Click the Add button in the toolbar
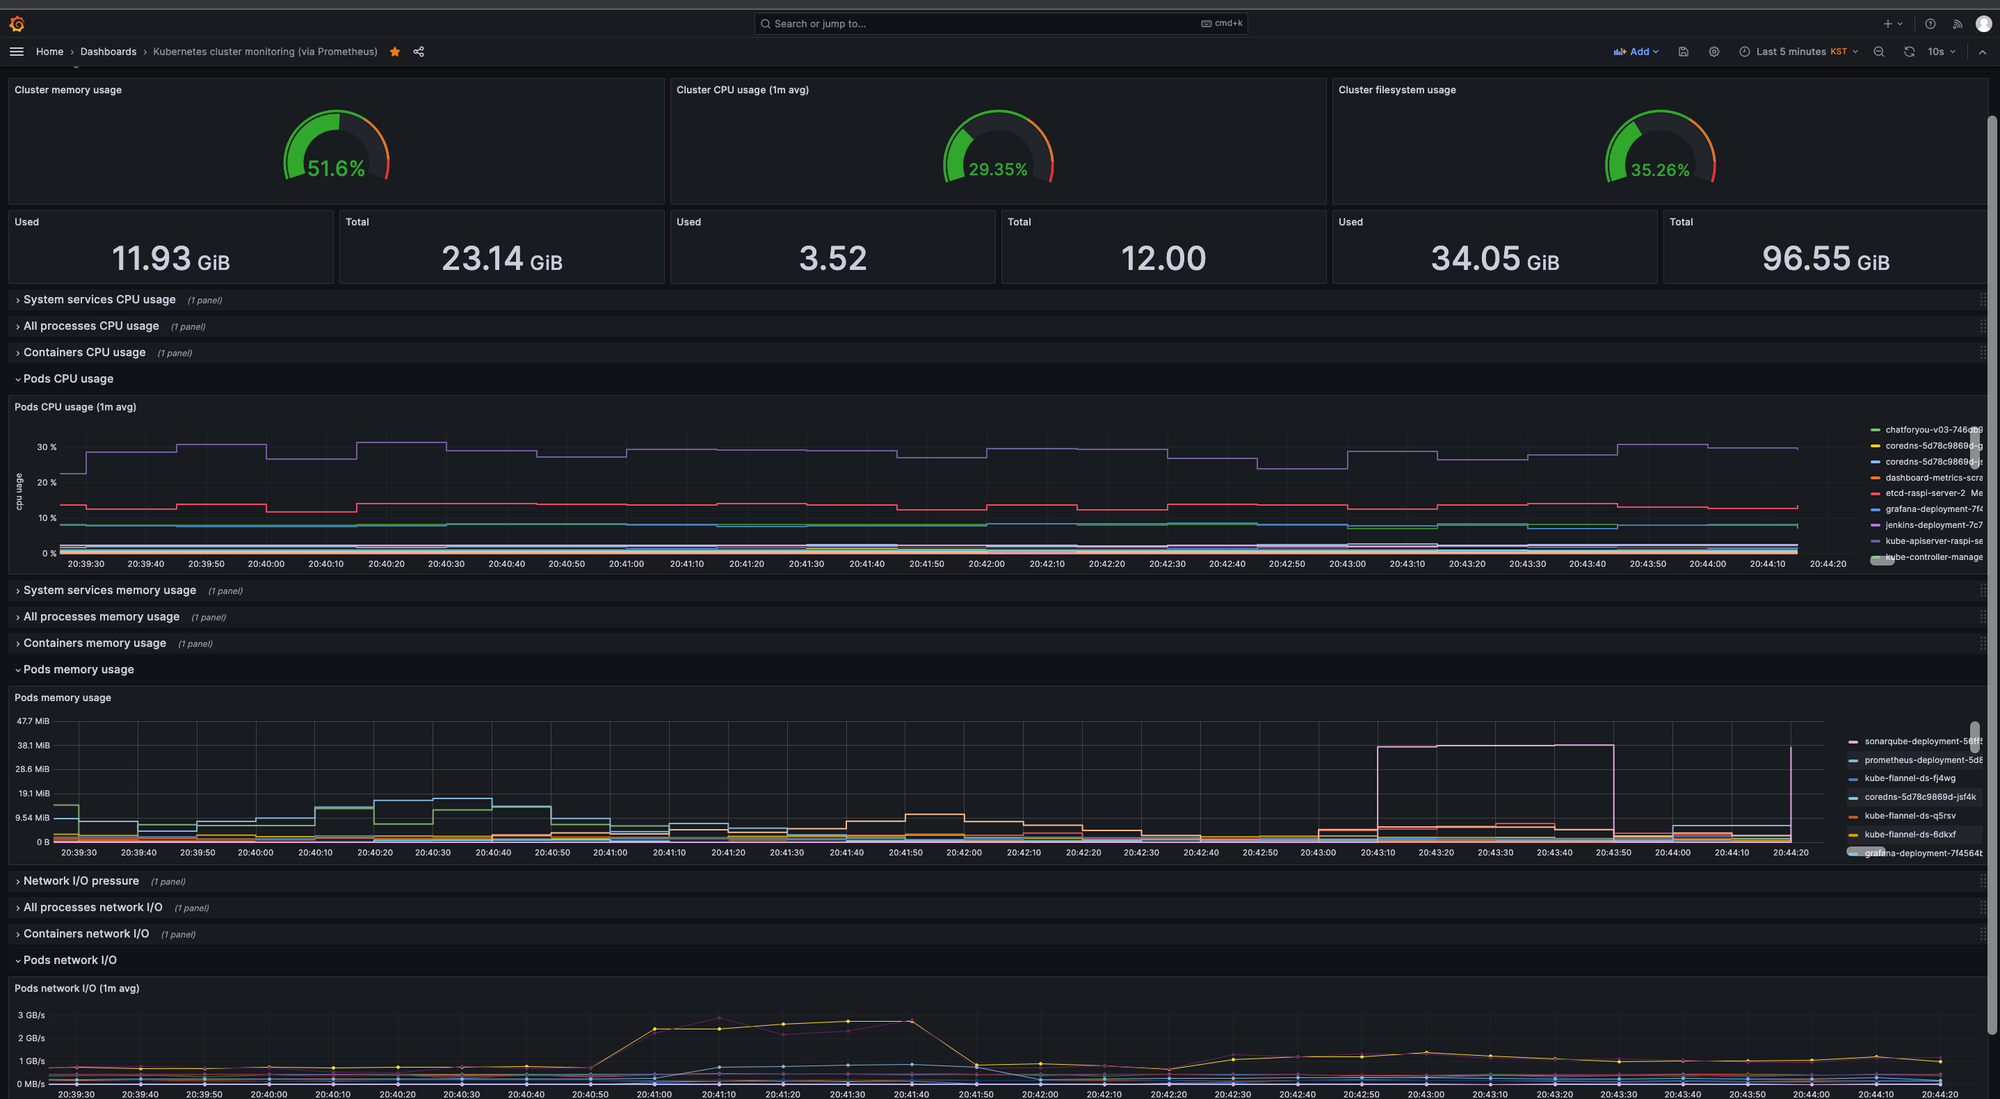This screenshot has height=1099, width=2000. tap(1636, 52)
